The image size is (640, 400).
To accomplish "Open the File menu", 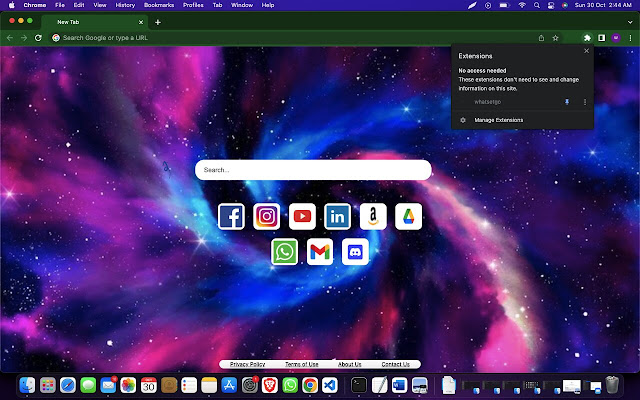I will pos(60,5).
